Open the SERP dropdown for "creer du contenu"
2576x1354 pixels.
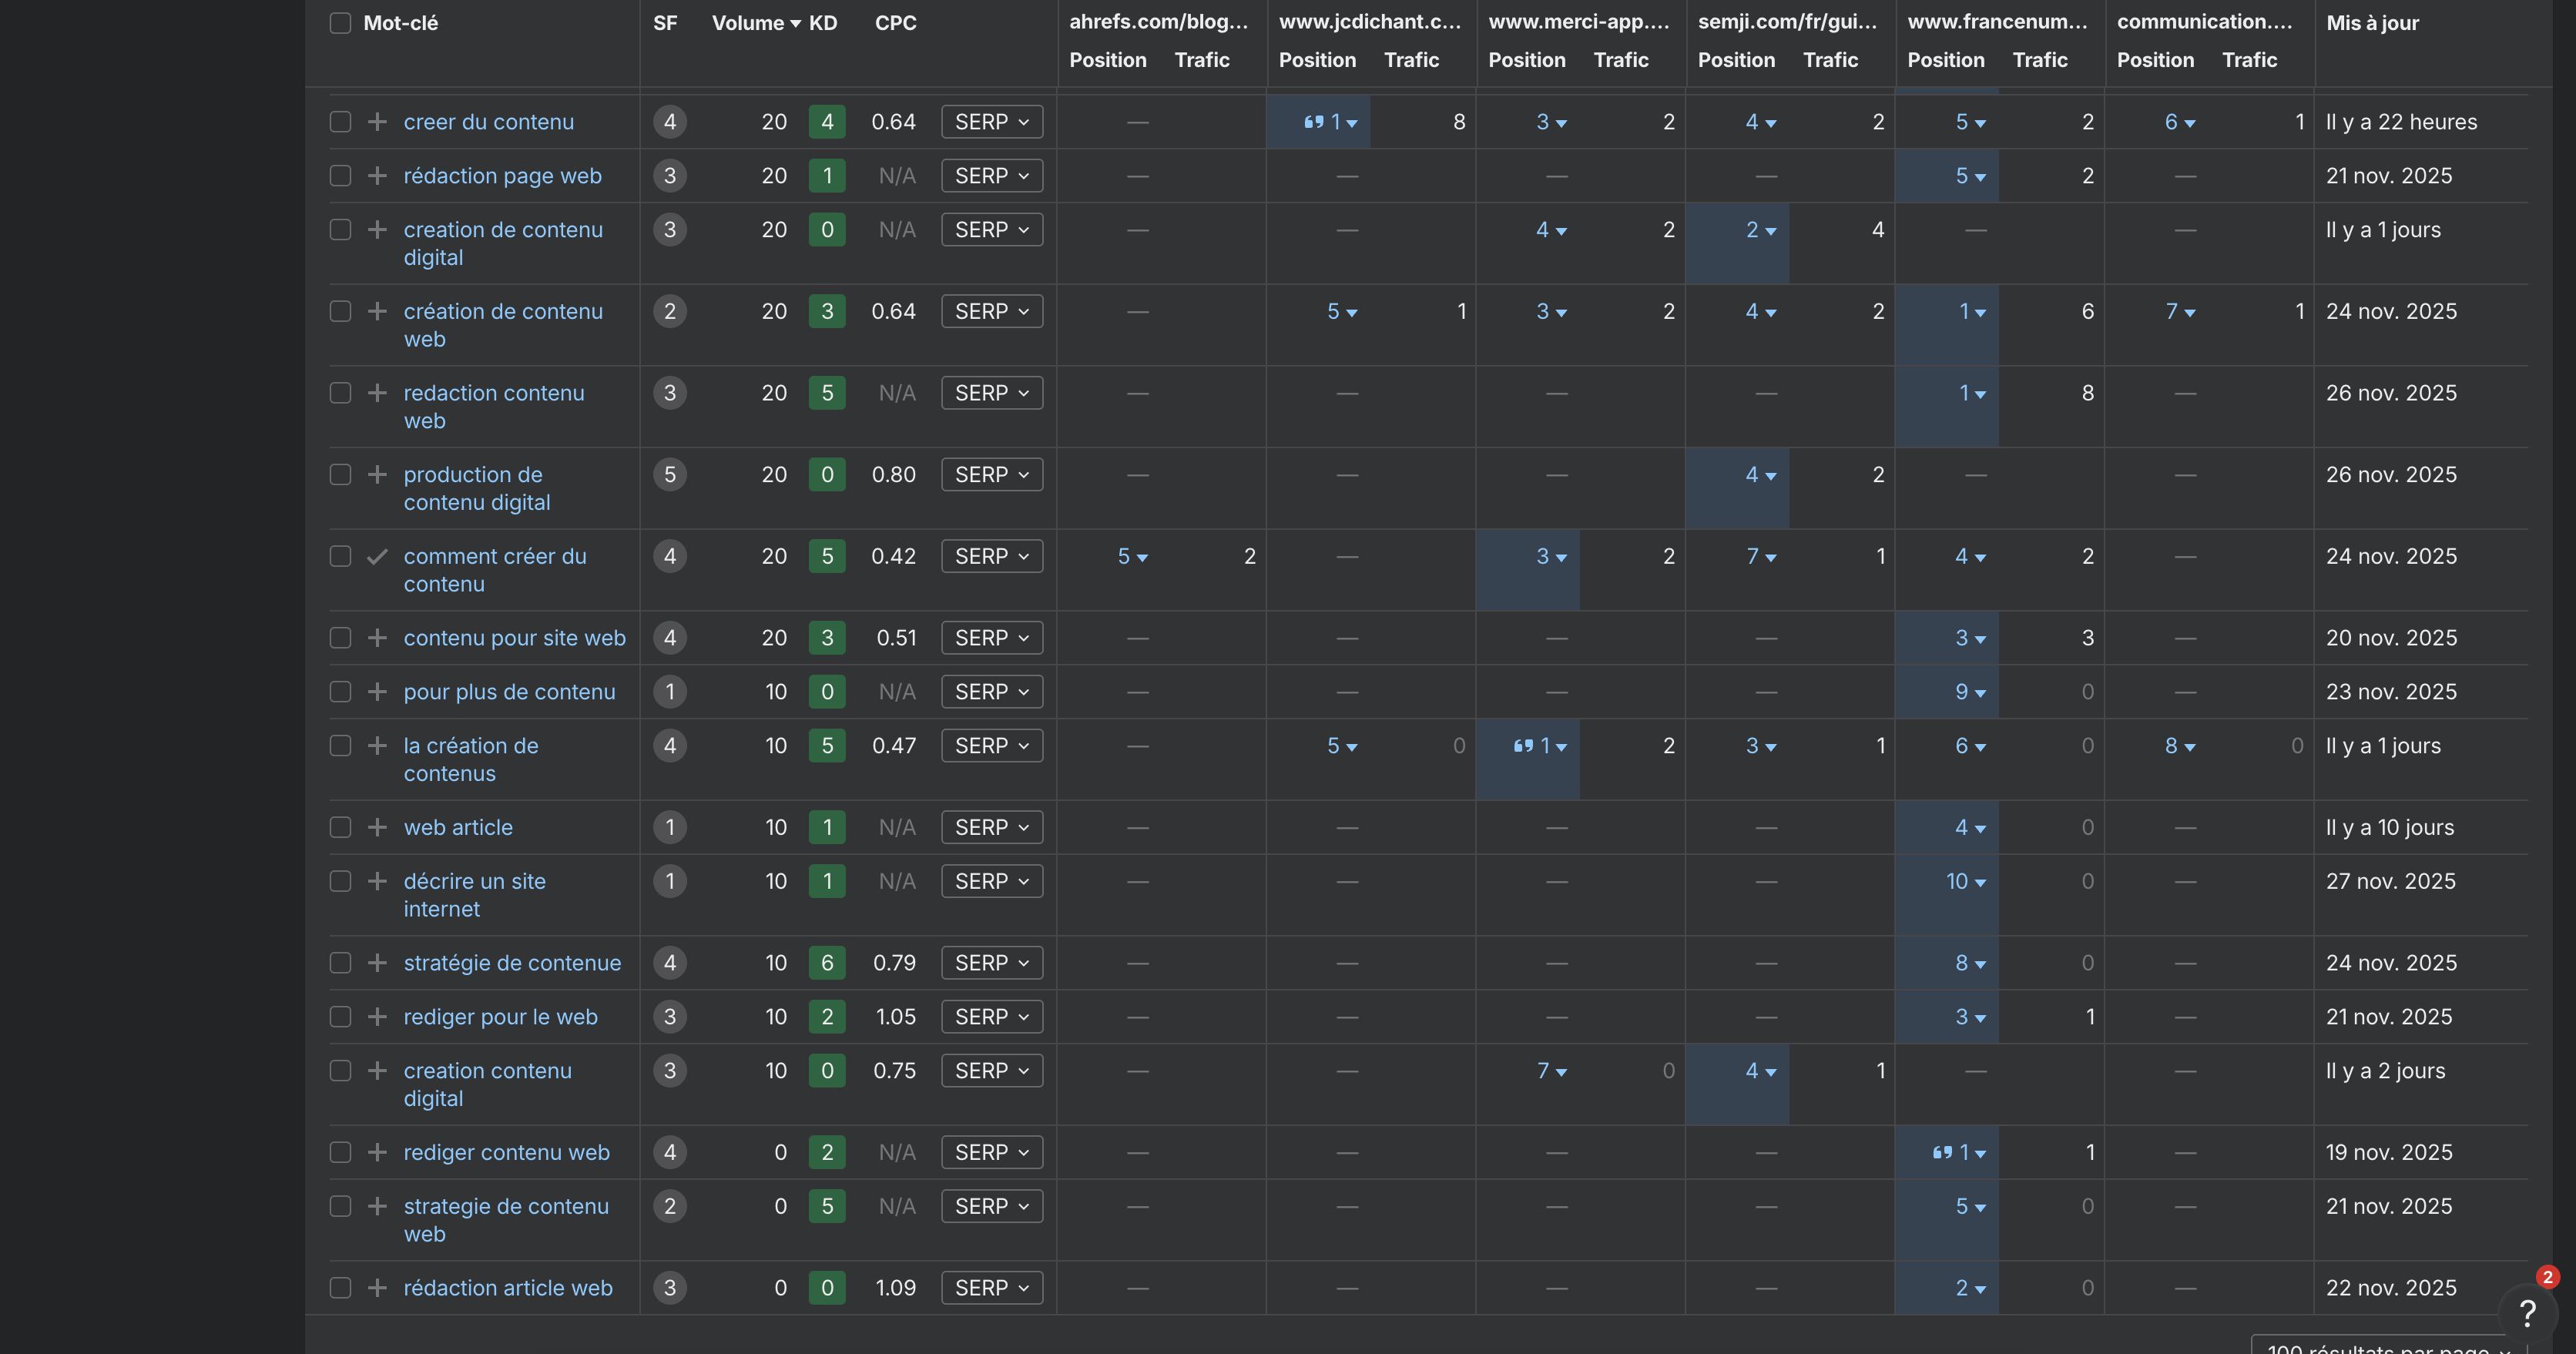[991, 121]
